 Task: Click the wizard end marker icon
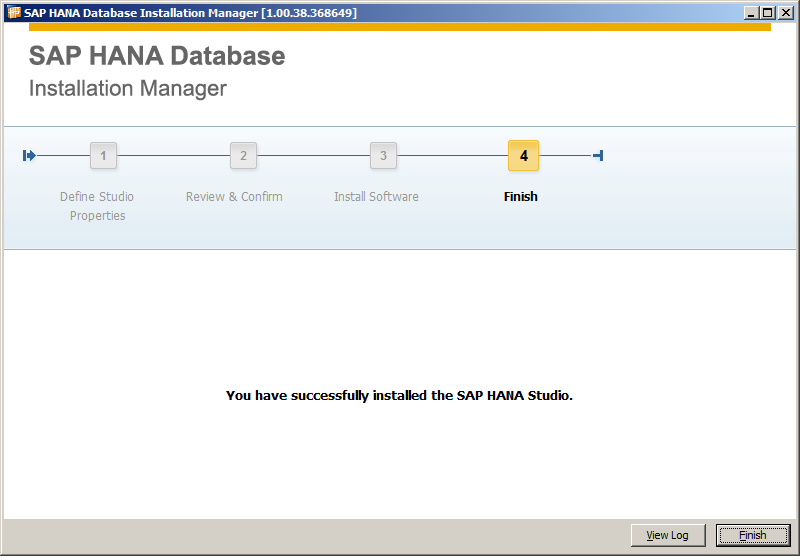(x=598, y=155)
